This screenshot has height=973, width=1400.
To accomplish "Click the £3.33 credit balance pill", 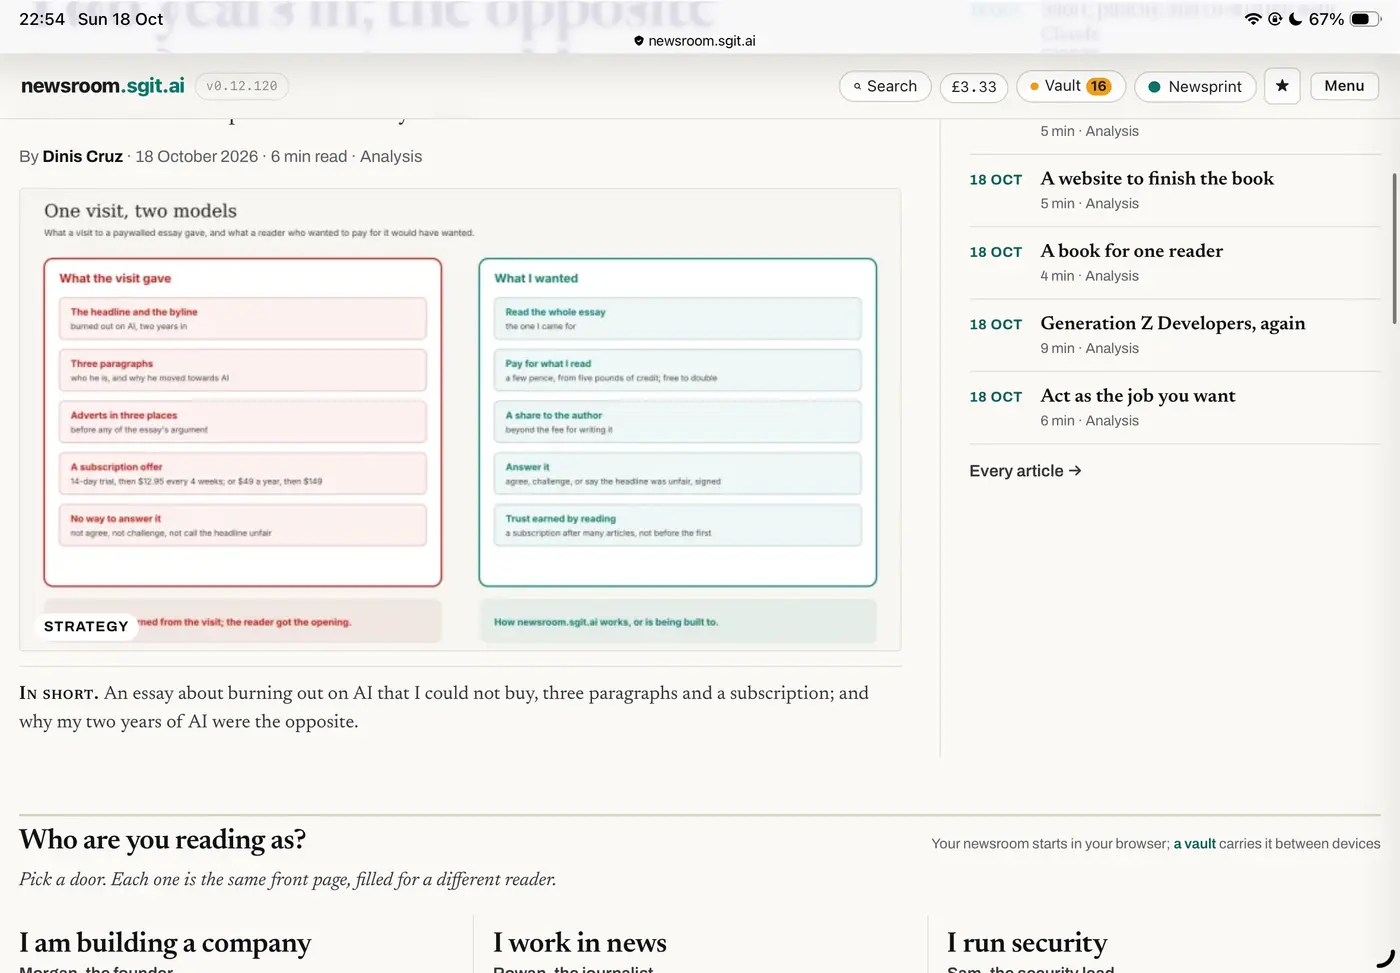I will [974, 86].
